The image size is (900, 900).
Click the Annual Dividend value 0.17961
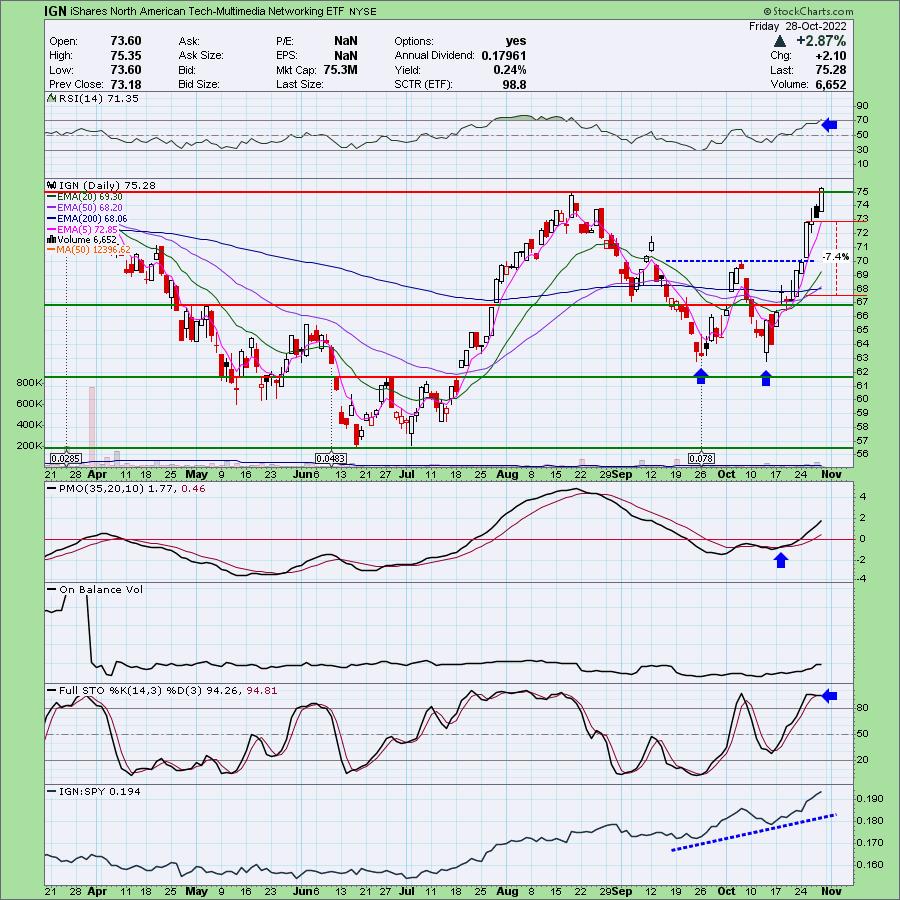(503, 56)
